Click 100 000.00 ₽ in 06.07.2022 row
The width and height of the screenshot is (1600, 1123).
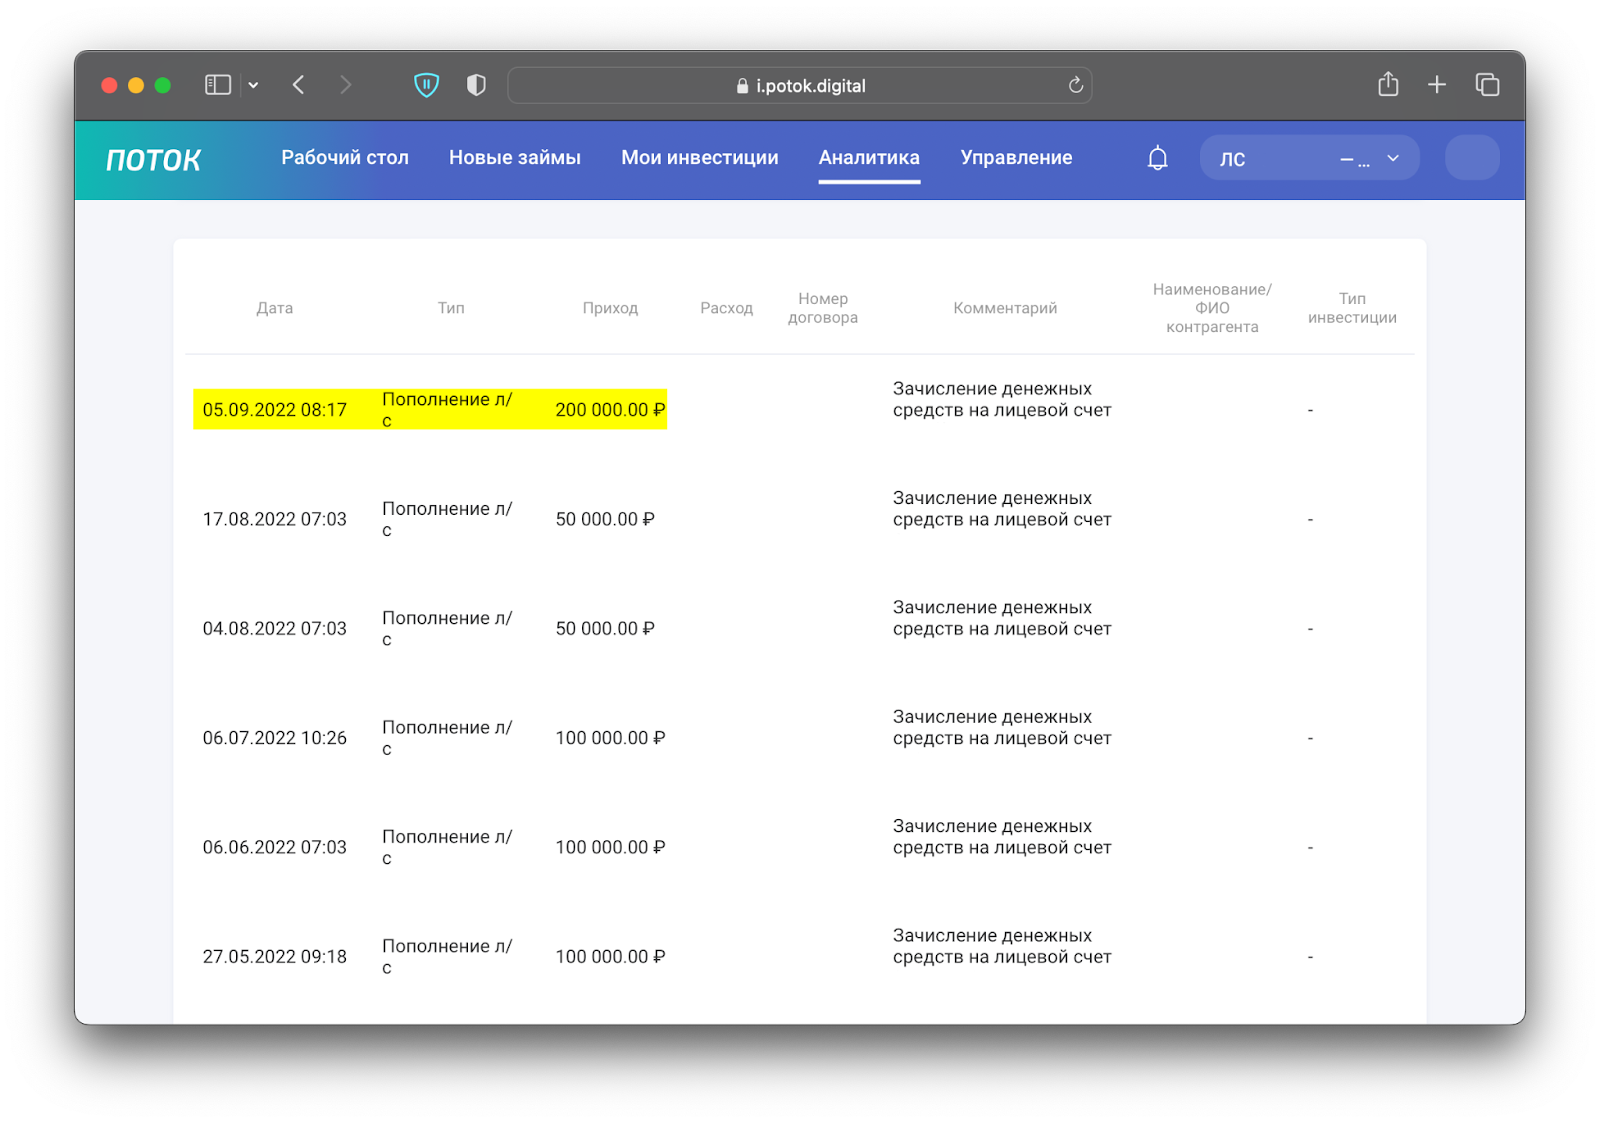(x=610, y=738)
